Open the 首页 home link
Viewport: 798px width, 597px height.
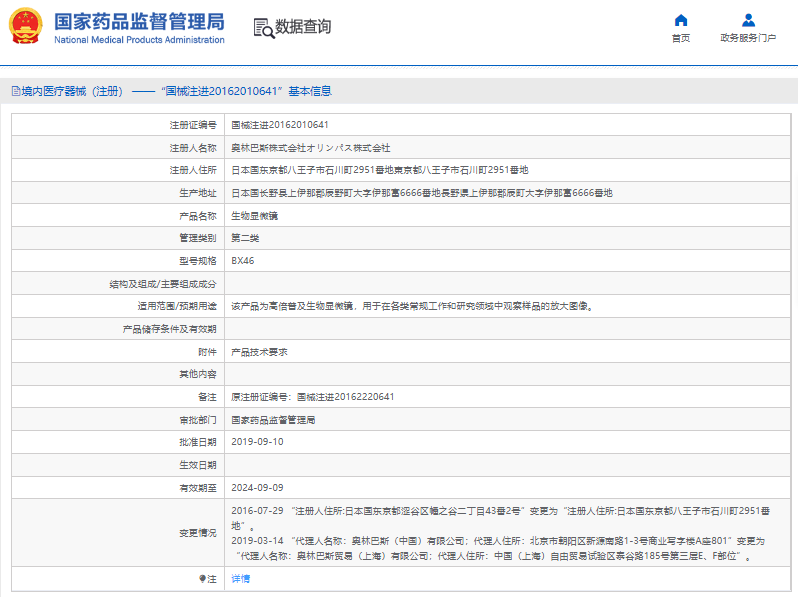coord(681,38)
